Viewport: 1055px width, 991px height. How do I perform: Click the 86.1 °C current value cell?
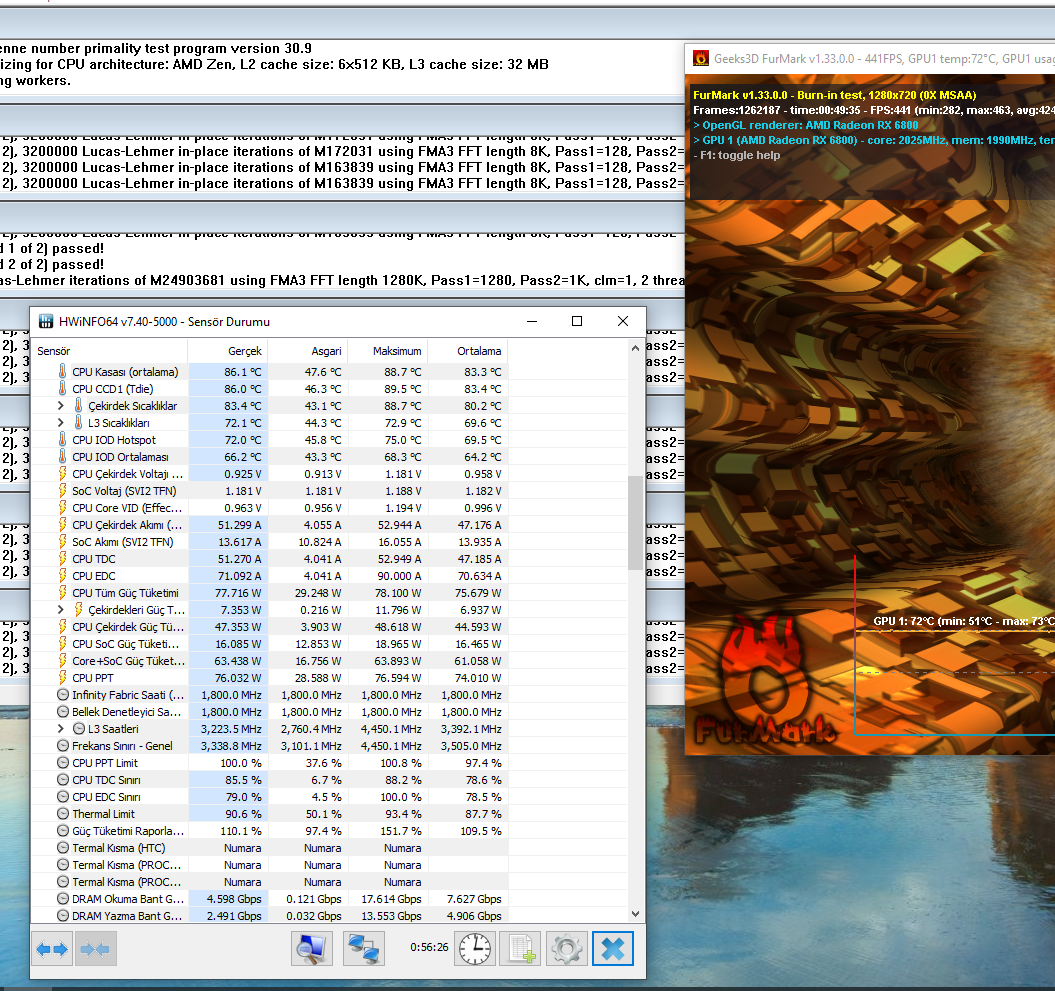click(x=228, y=371)
